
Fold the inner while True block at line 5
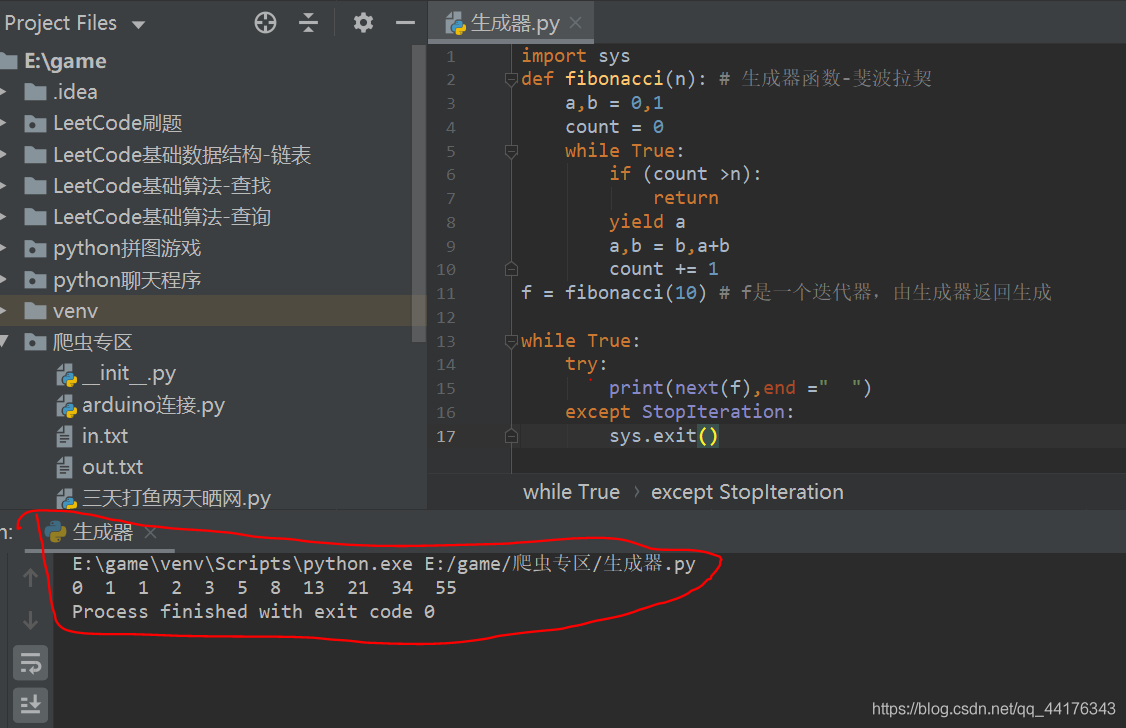point(511,151)
